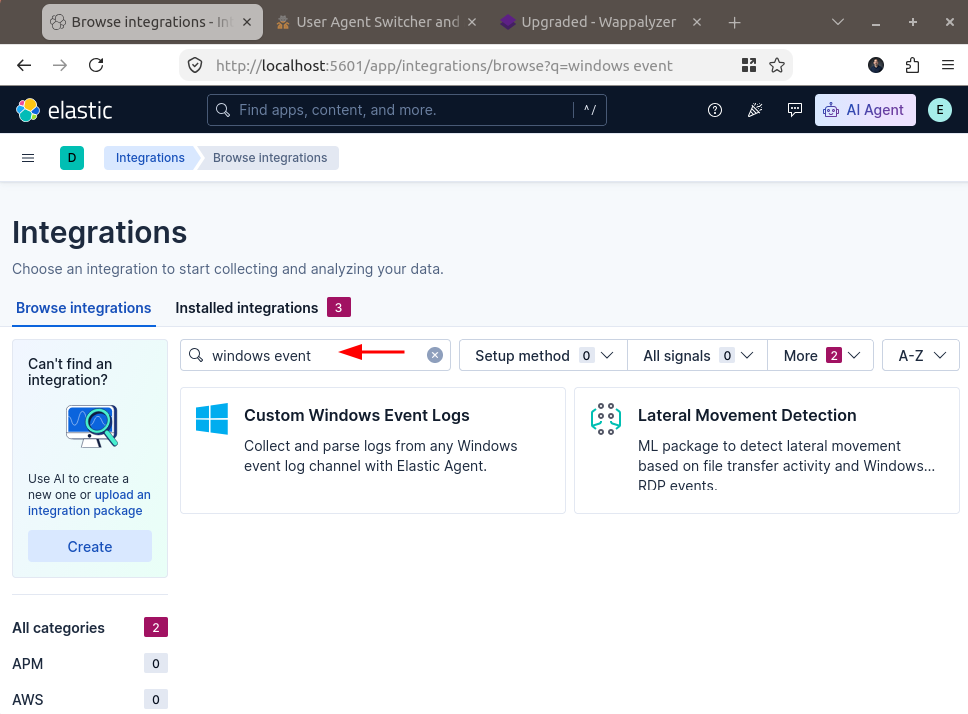Bookmark this page with the star

(777, 65)
